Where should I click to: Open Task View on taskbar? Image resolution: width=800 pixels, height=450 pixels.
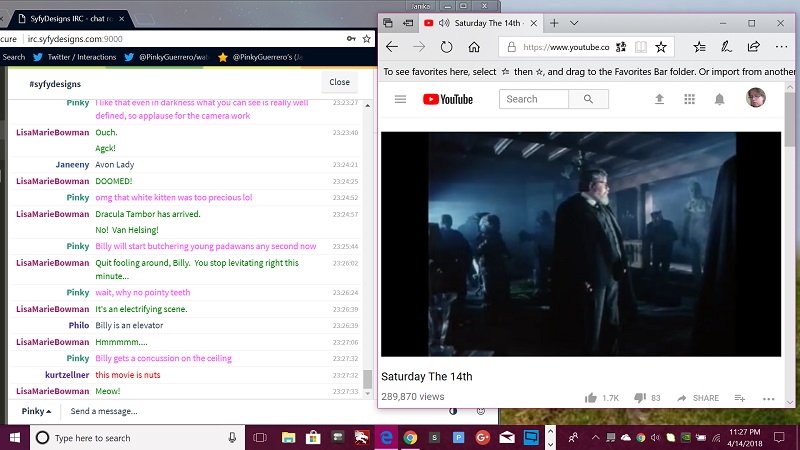click(x=260, y=438)
